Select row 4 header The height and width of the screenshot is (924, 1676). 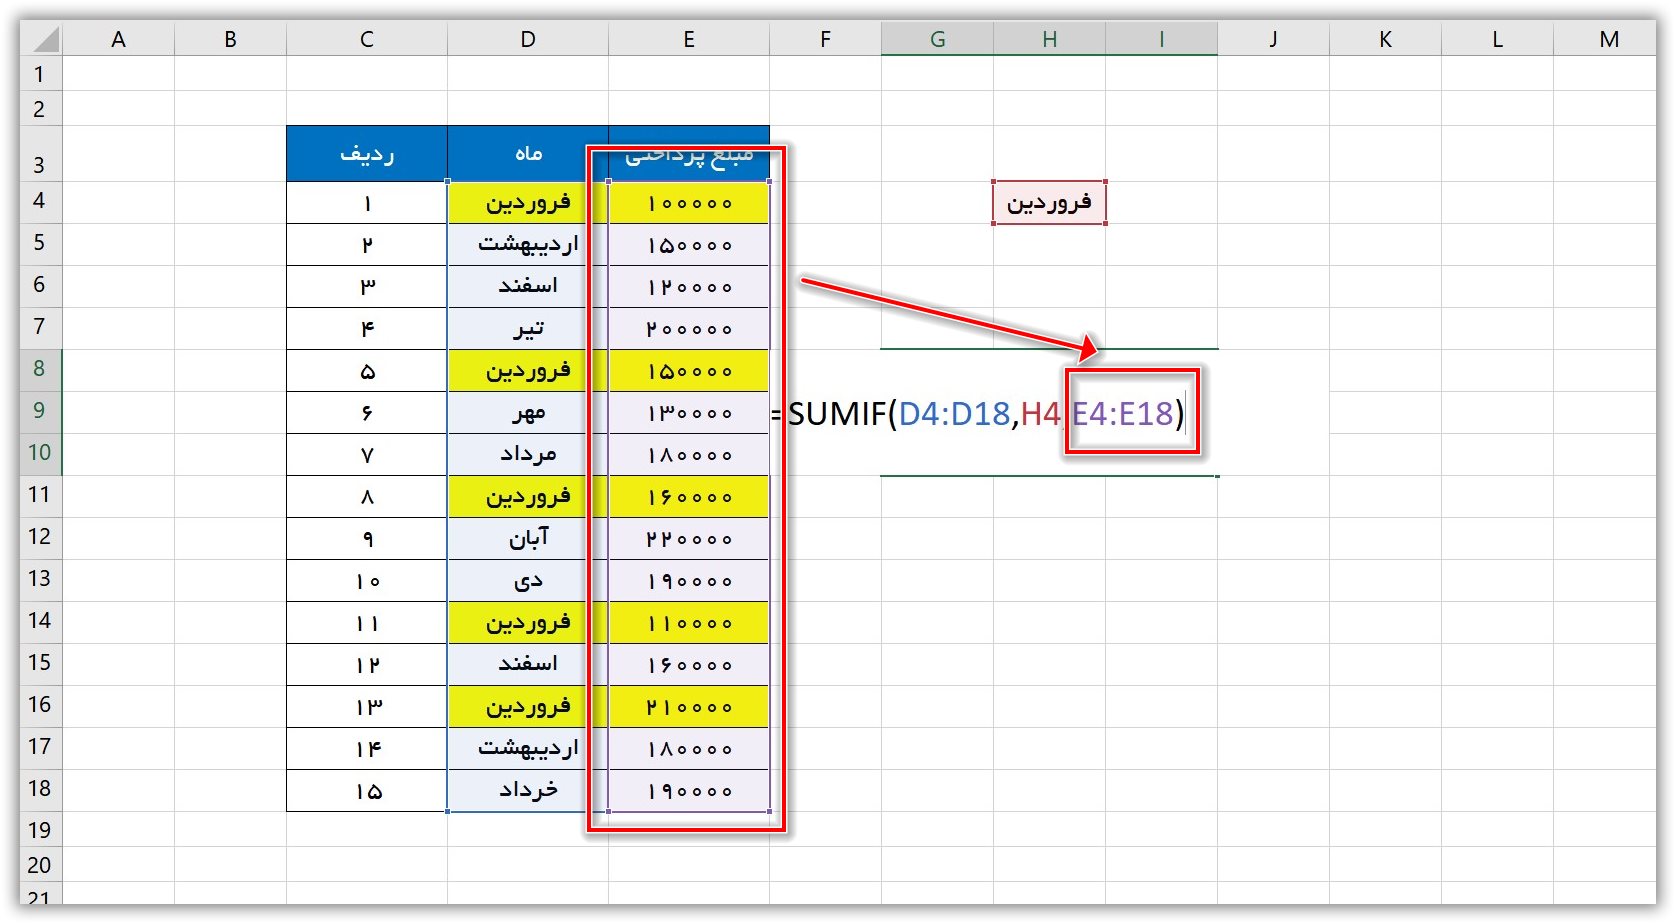(40, 201)
